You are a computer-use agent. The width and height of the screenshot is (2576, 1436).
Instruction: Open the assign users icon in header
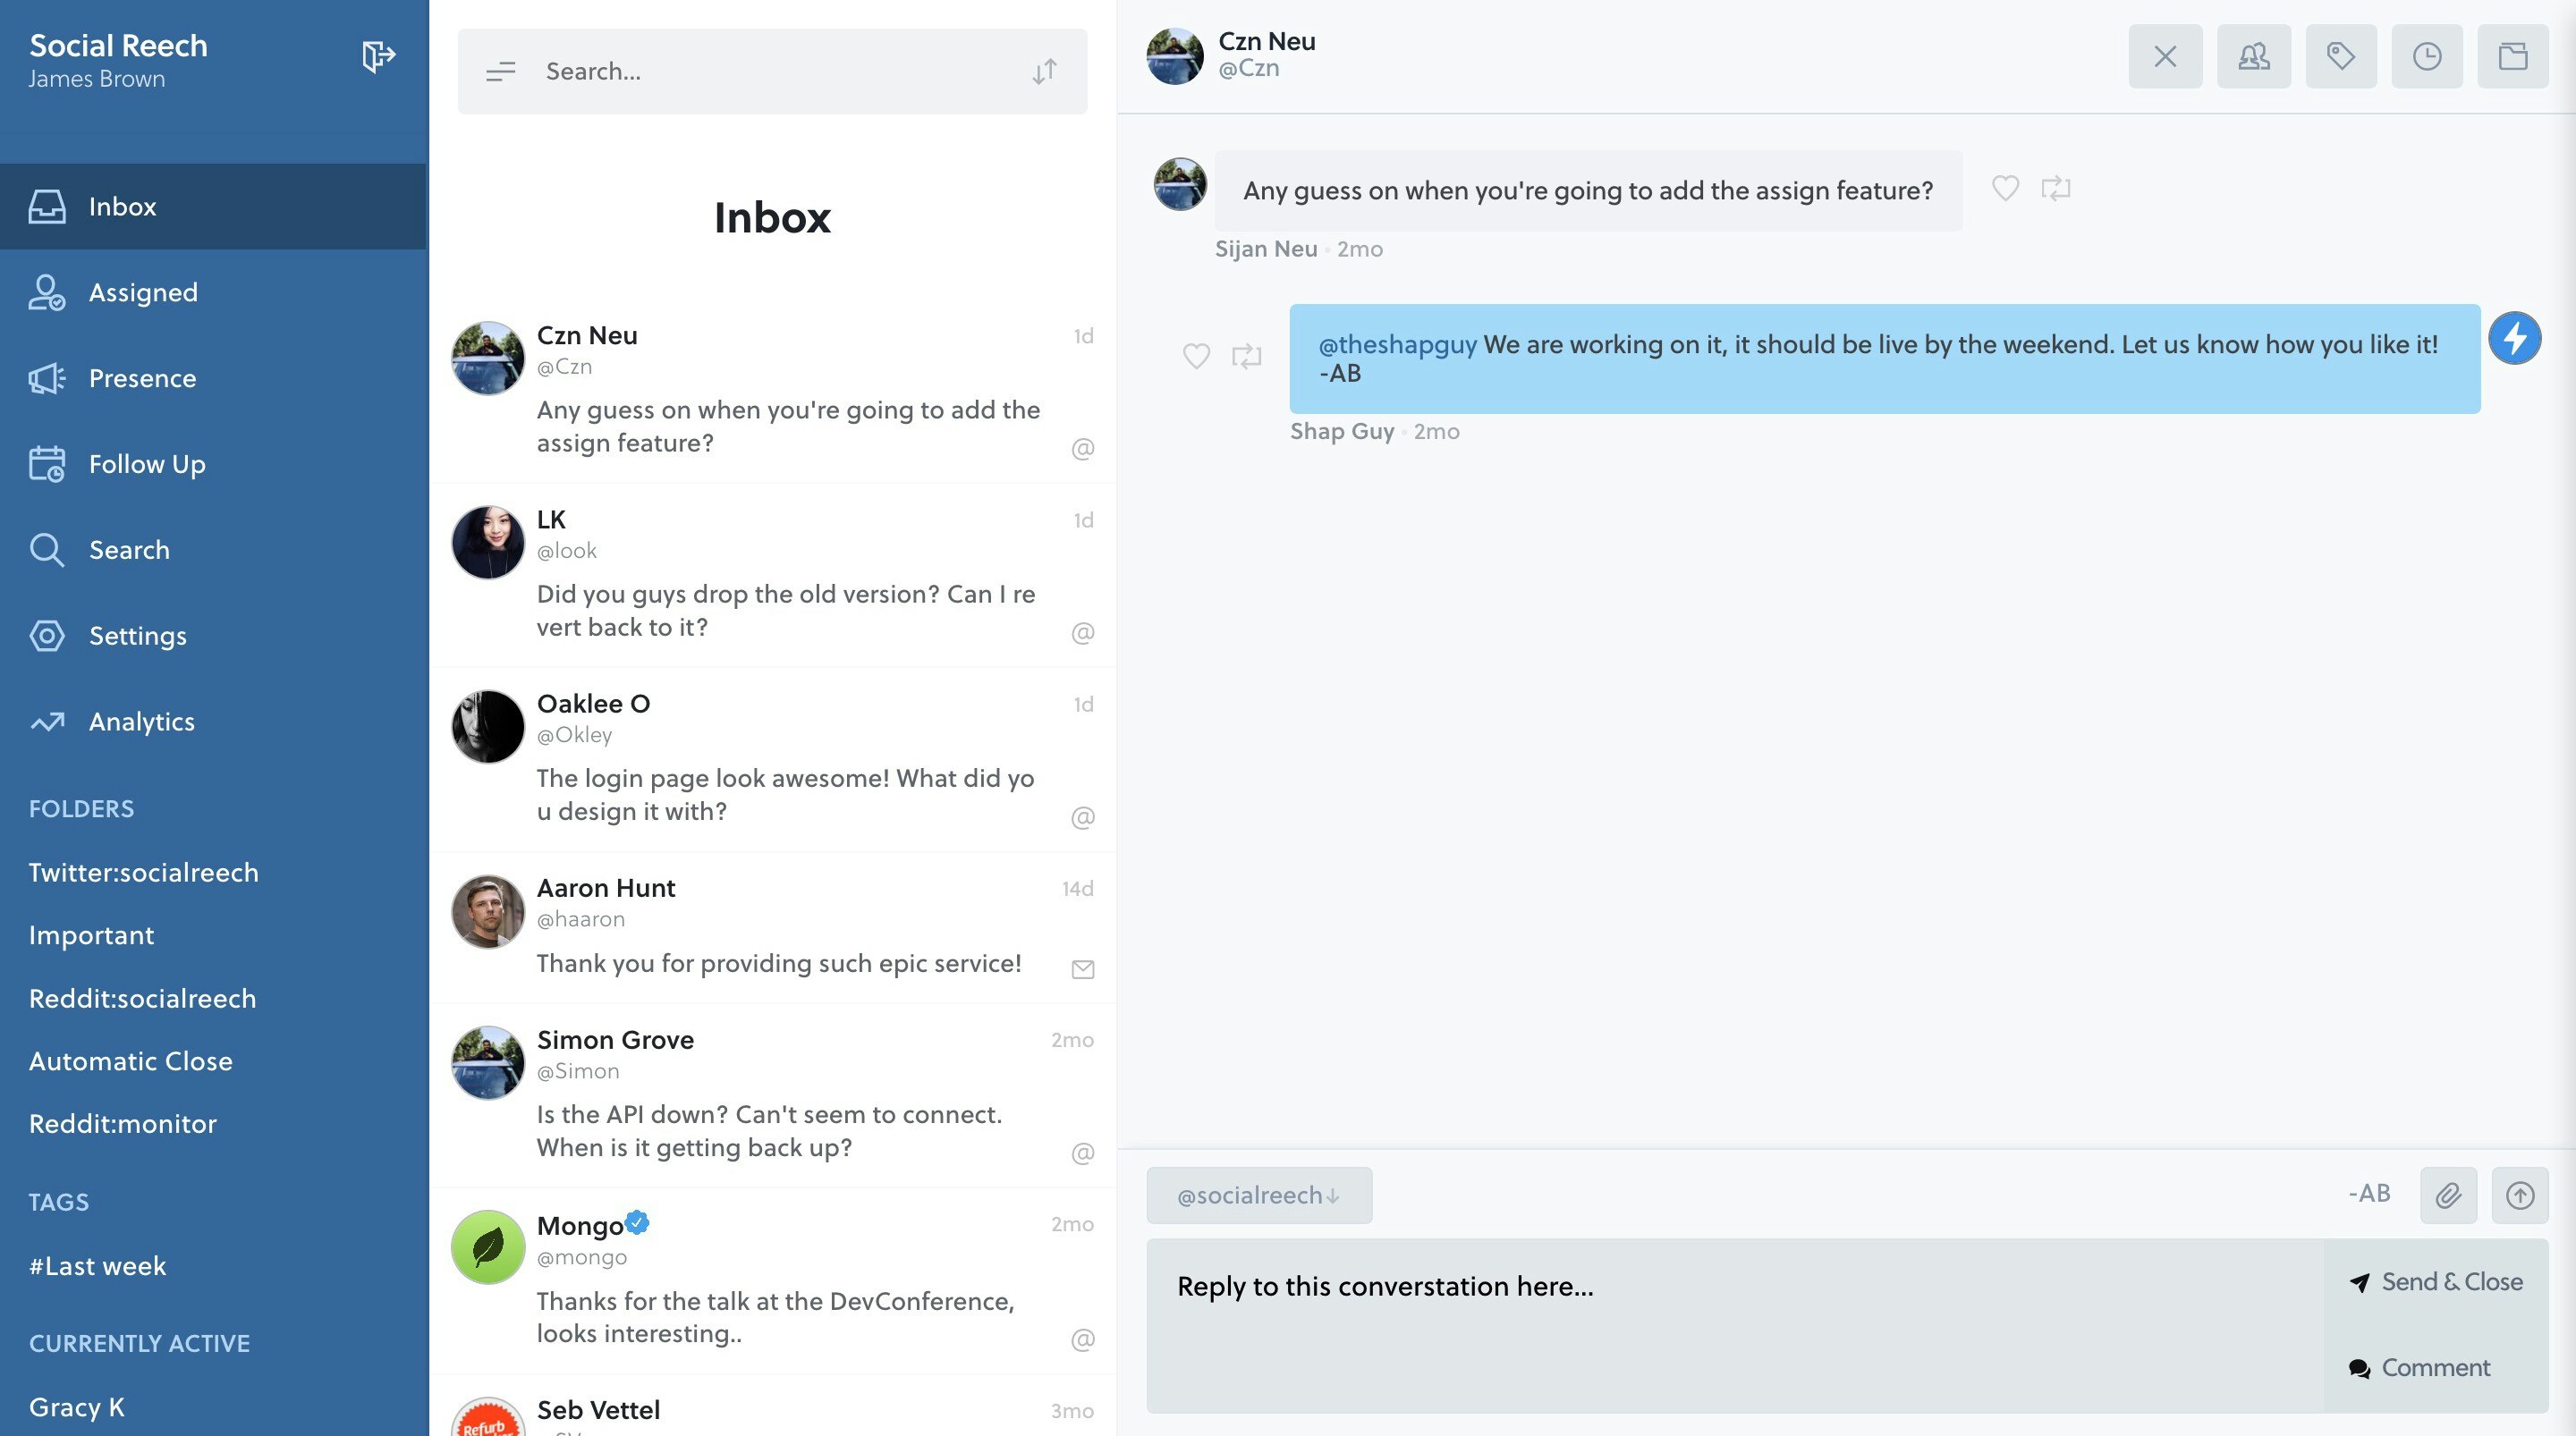pyautogui.click(x=2253, y=56)
